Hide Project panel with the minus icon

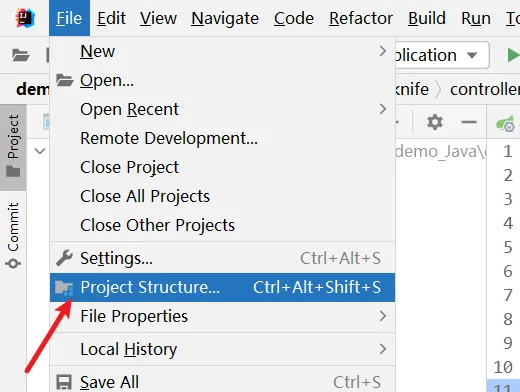click(469, 122)
